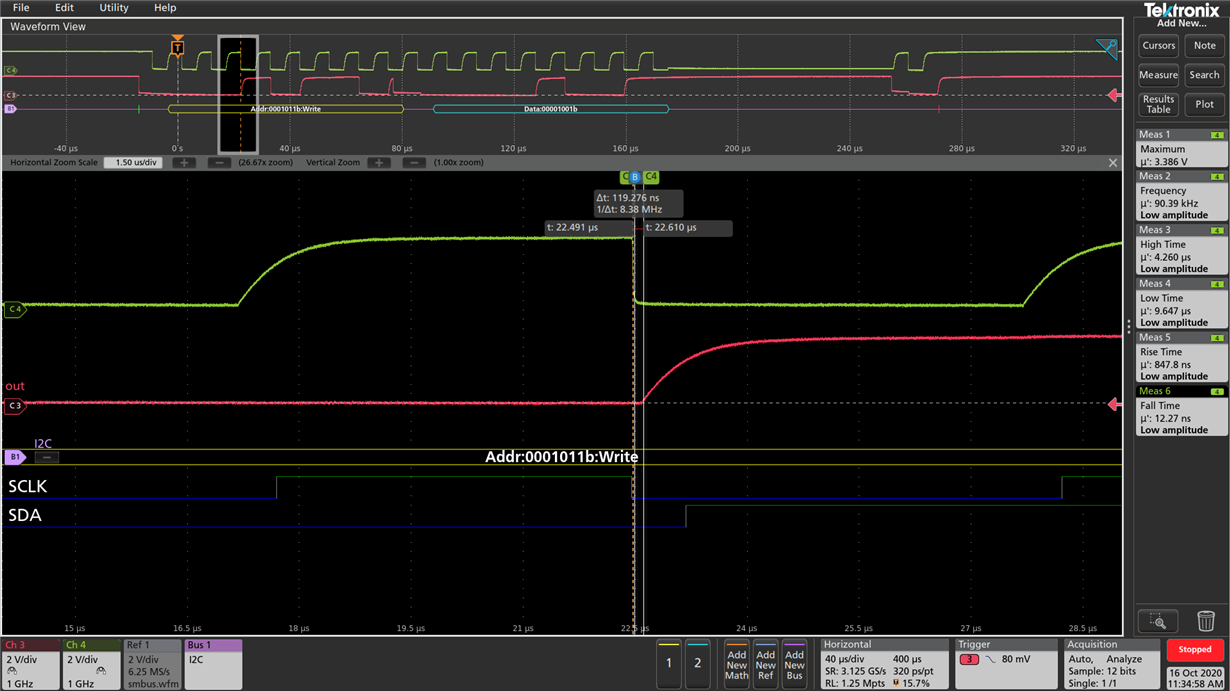Select the B1 bus handle in zoom view
The width and height of the screenshot is (1230, 691).
pos(14,457)
